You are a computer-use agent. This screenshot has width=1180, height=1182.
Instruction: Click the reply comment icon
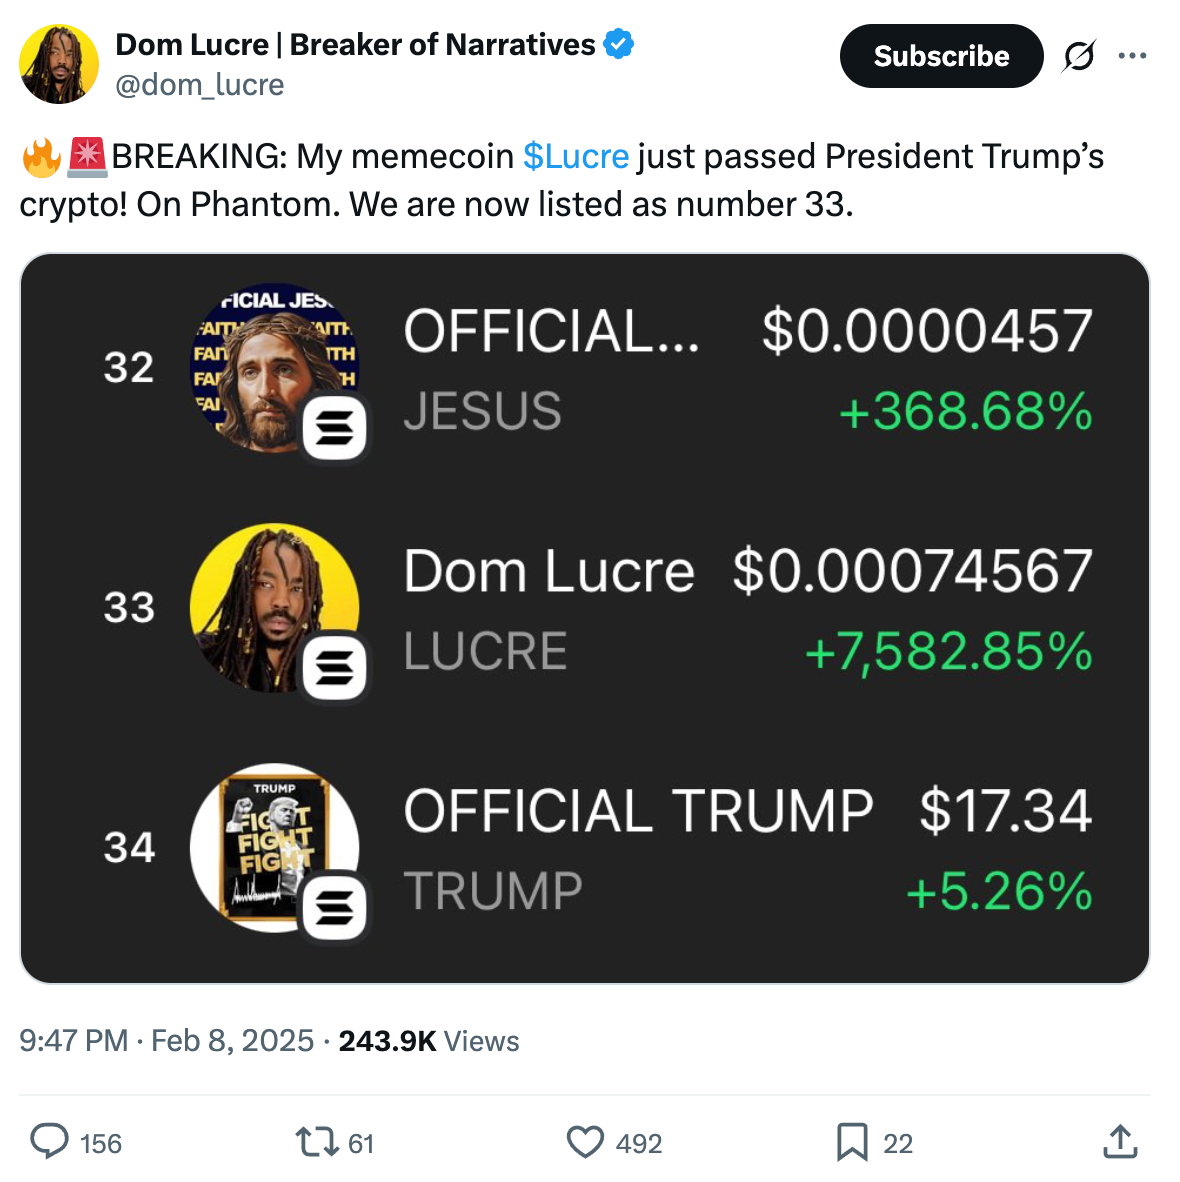(x=50, y=1141)
